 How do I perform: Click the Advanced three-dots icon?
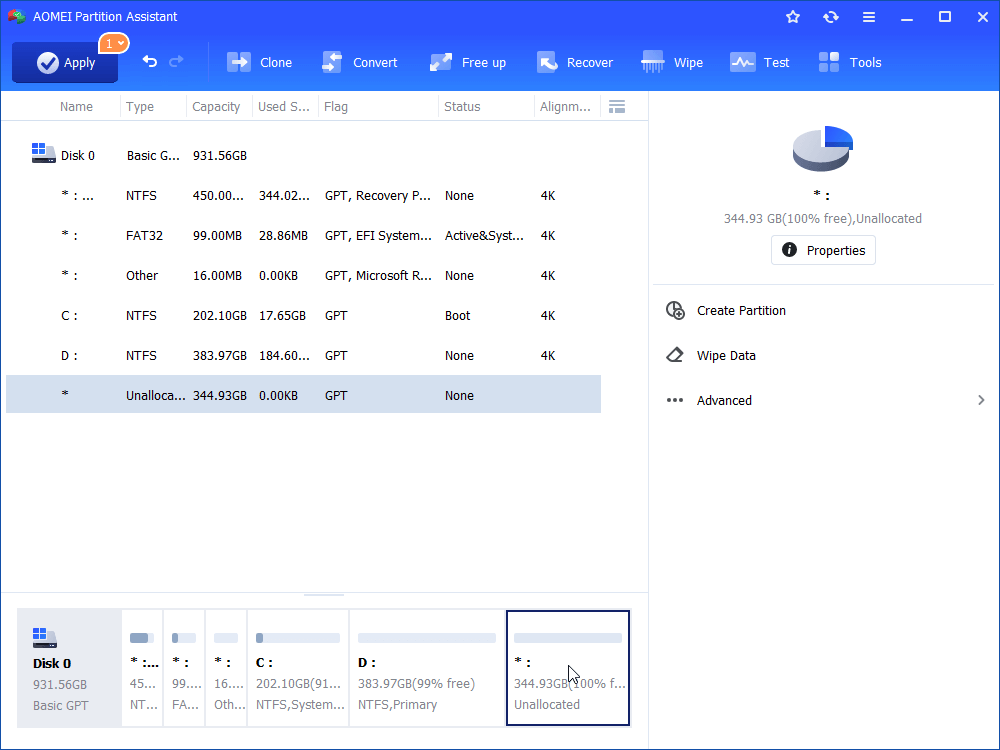[x=675, y=401]
